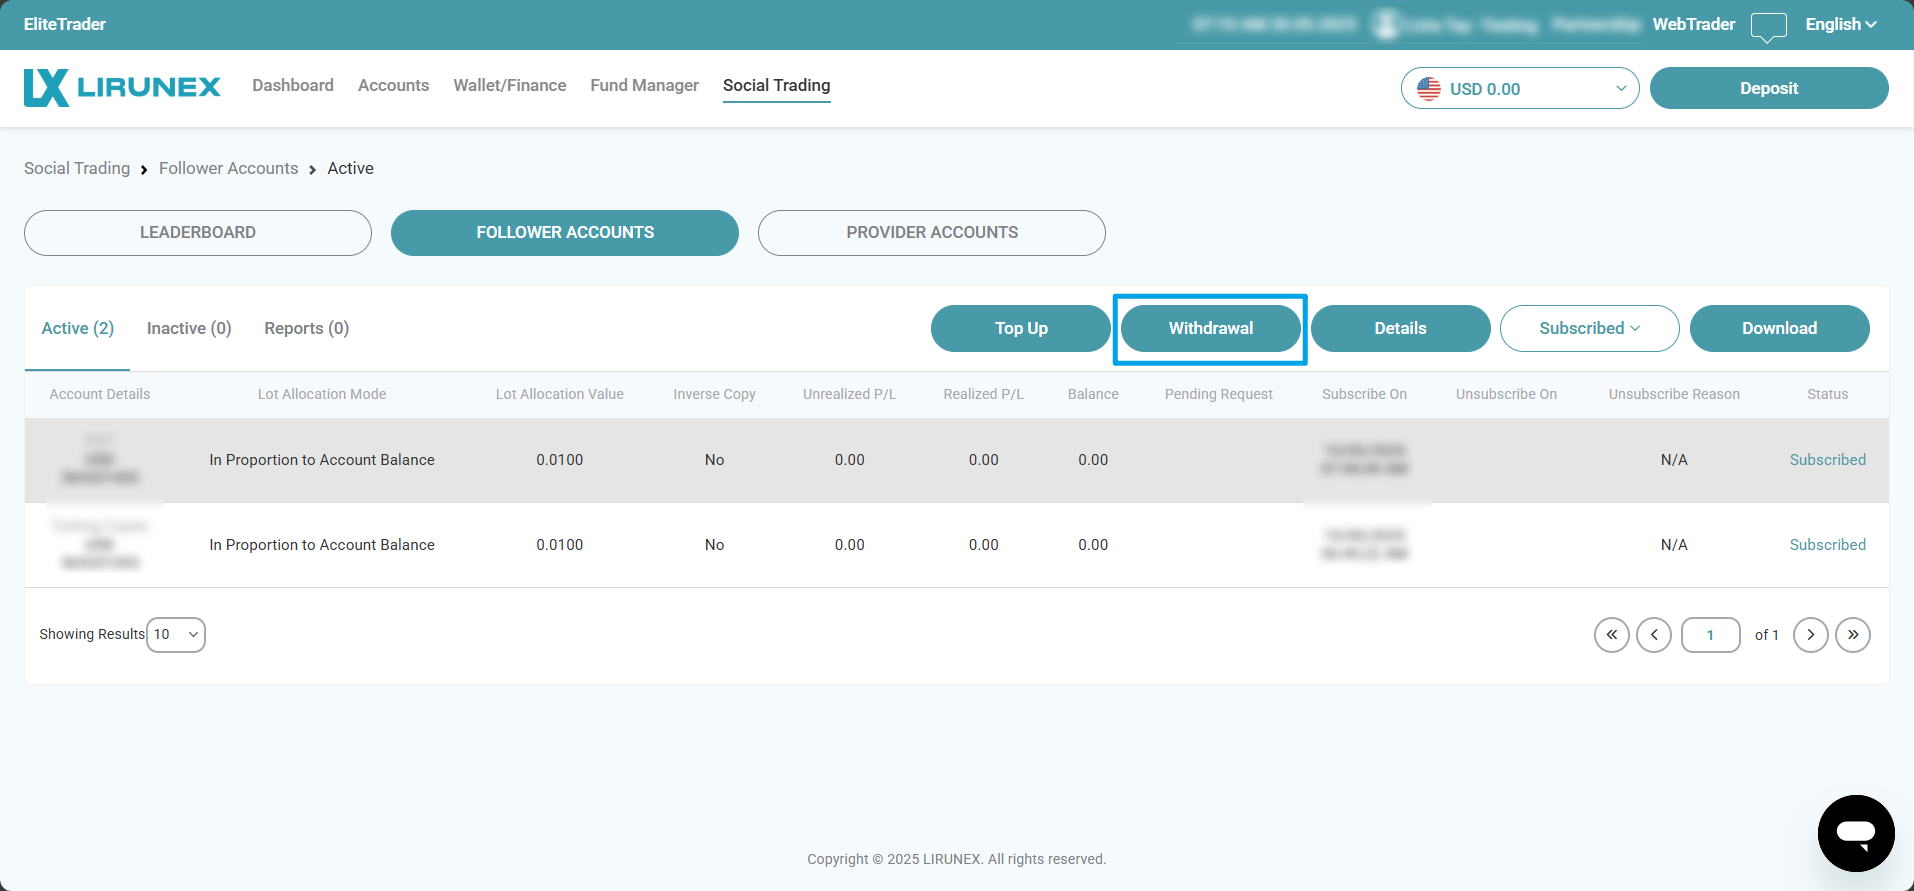This screenshot has height=891, width=1914.
Task: Expand the USD 0.00 account selector
Action: point(1519,89)
